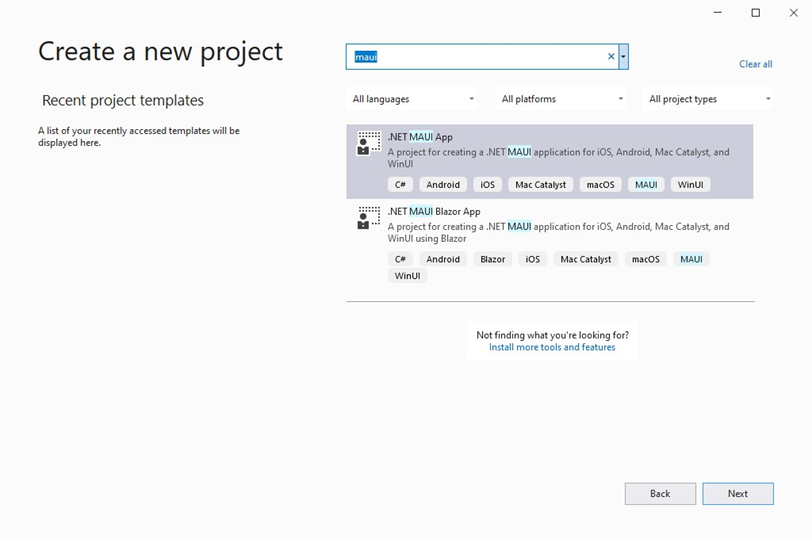This screenshot has width=812, height=539.
Task: Click C# tag under .NET MAUI App
Action: tap(400, 185)
